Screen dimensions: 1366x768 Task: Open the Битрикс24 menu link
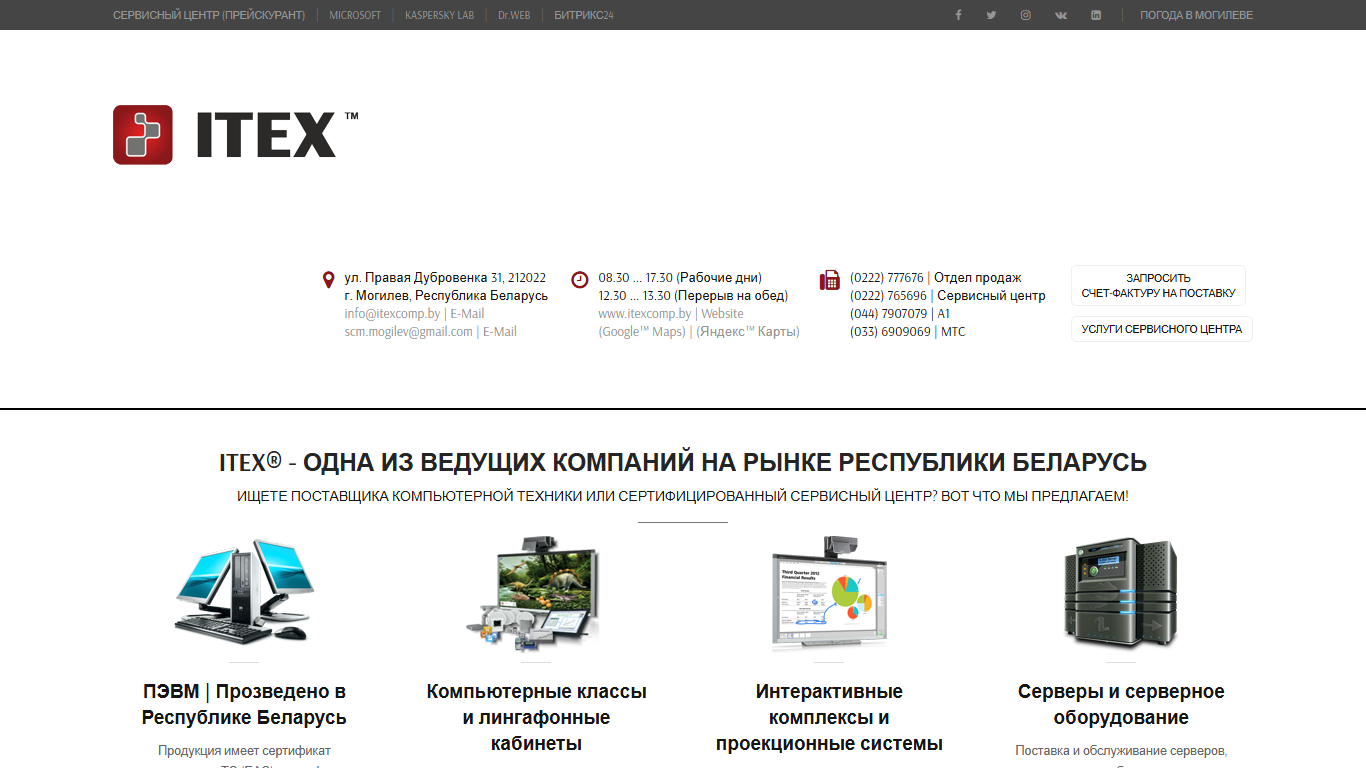(584, 15)
